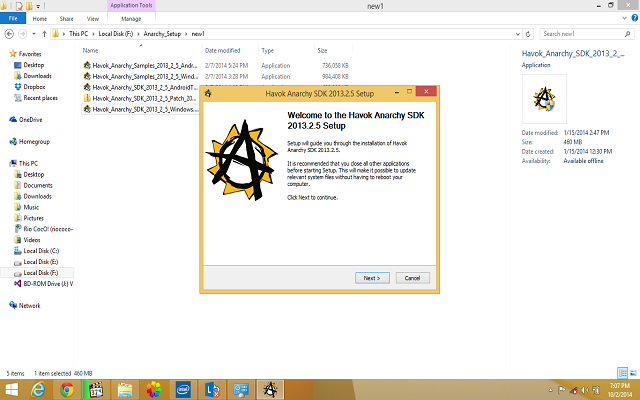Sort by Date modified column

click(x=222, y=51)
